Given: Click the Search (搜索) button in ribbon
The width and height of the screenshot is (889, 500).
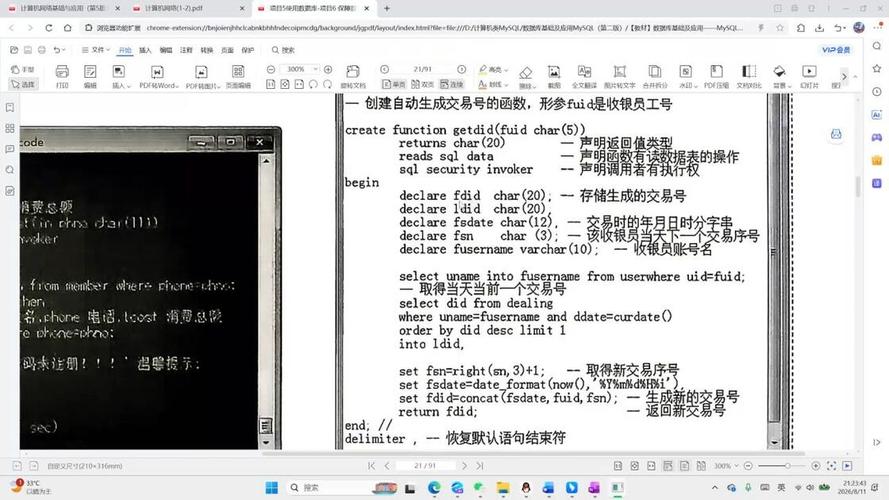Looking at the screenshot, I should click(283, 50).
